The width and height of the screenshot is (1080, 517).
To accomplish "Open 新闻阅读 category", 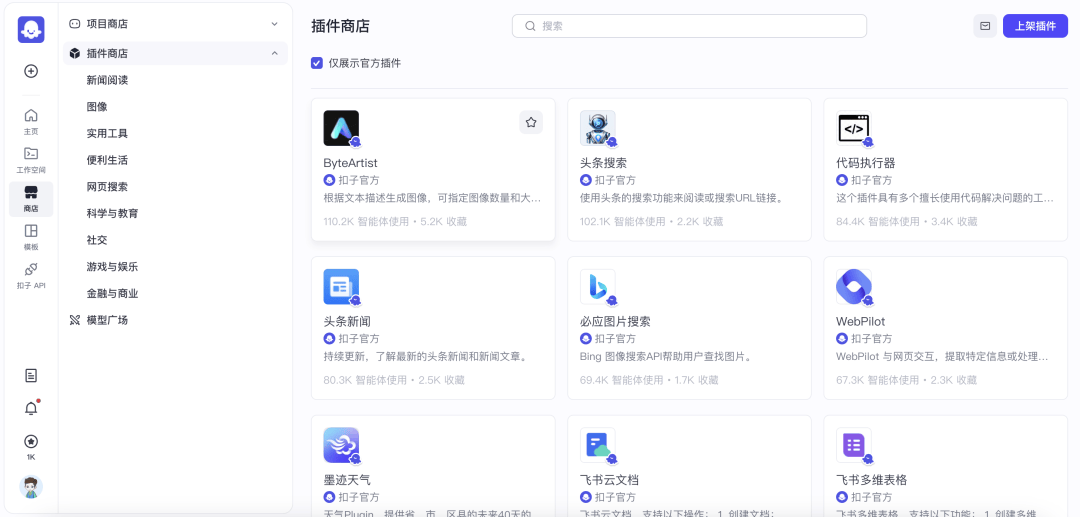I will tap(107, 80).
